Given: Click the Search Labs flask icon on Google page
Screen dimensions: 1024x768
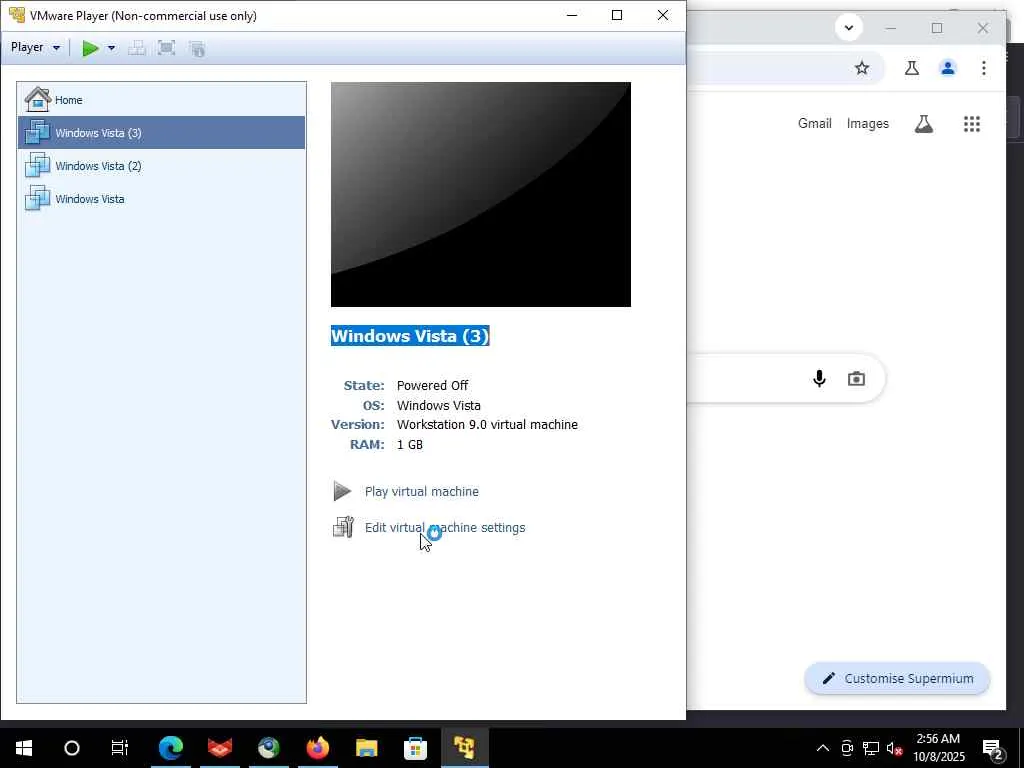Looking at the screenshot, I should (923, 123).
